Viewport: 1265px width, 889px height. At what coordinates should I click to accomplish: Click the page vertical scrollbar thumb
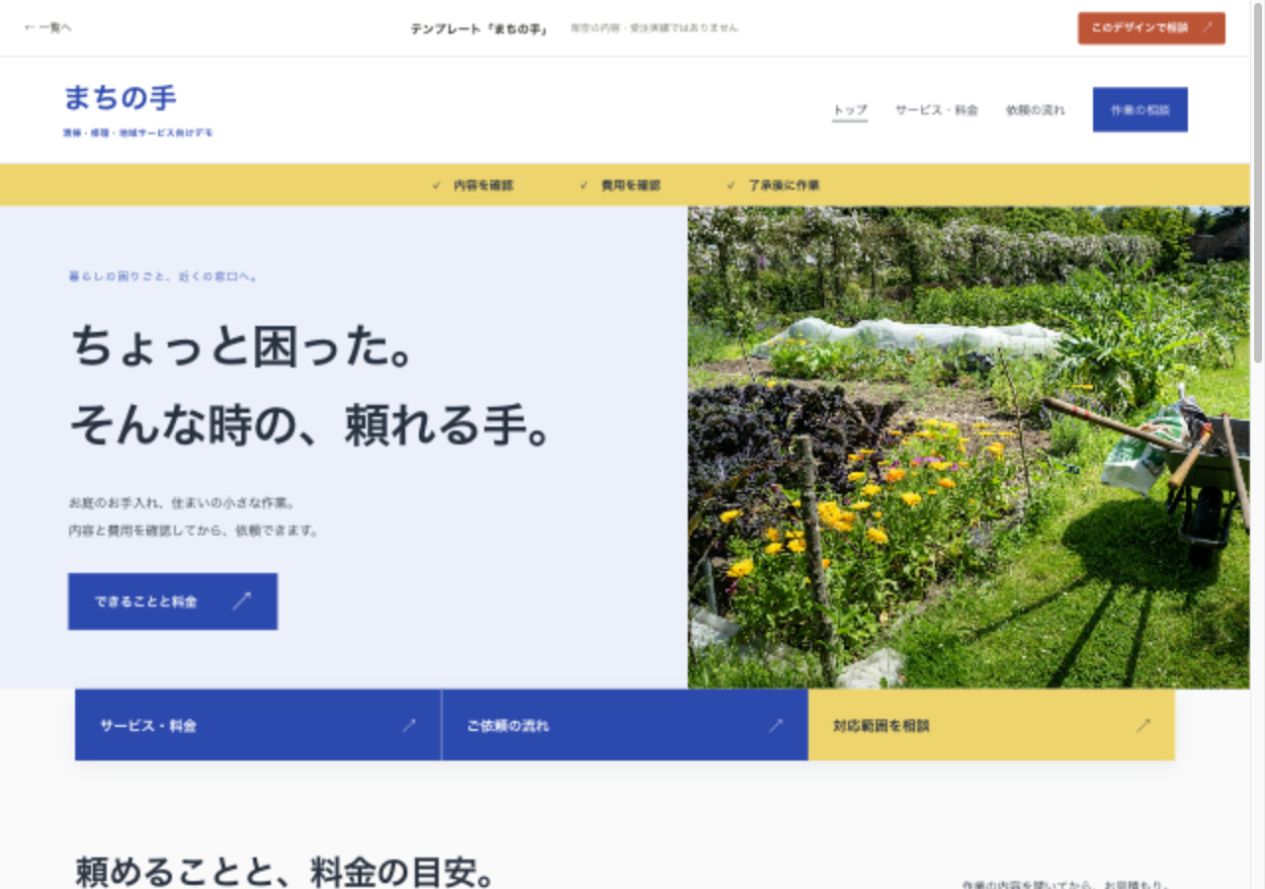click(1257, 183)
